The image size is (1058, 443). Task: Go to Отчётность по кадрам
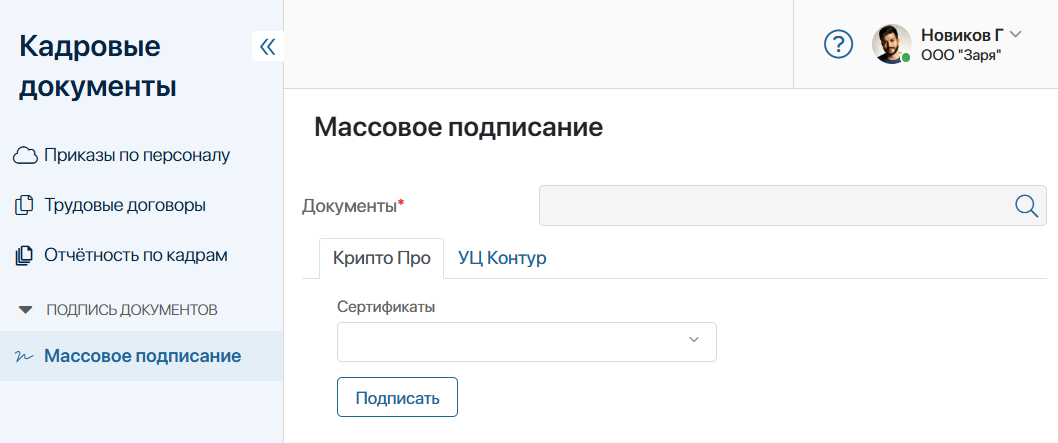coord(136,256)
